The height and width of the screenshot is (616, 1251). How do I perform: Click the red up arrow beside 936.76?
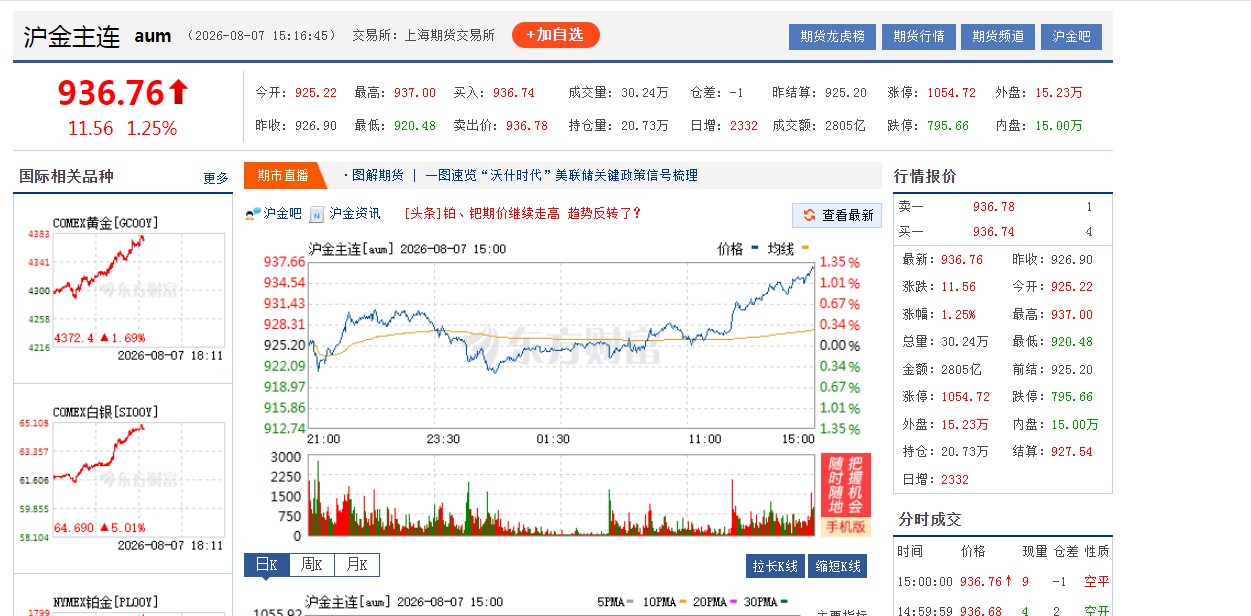(178, 93)
